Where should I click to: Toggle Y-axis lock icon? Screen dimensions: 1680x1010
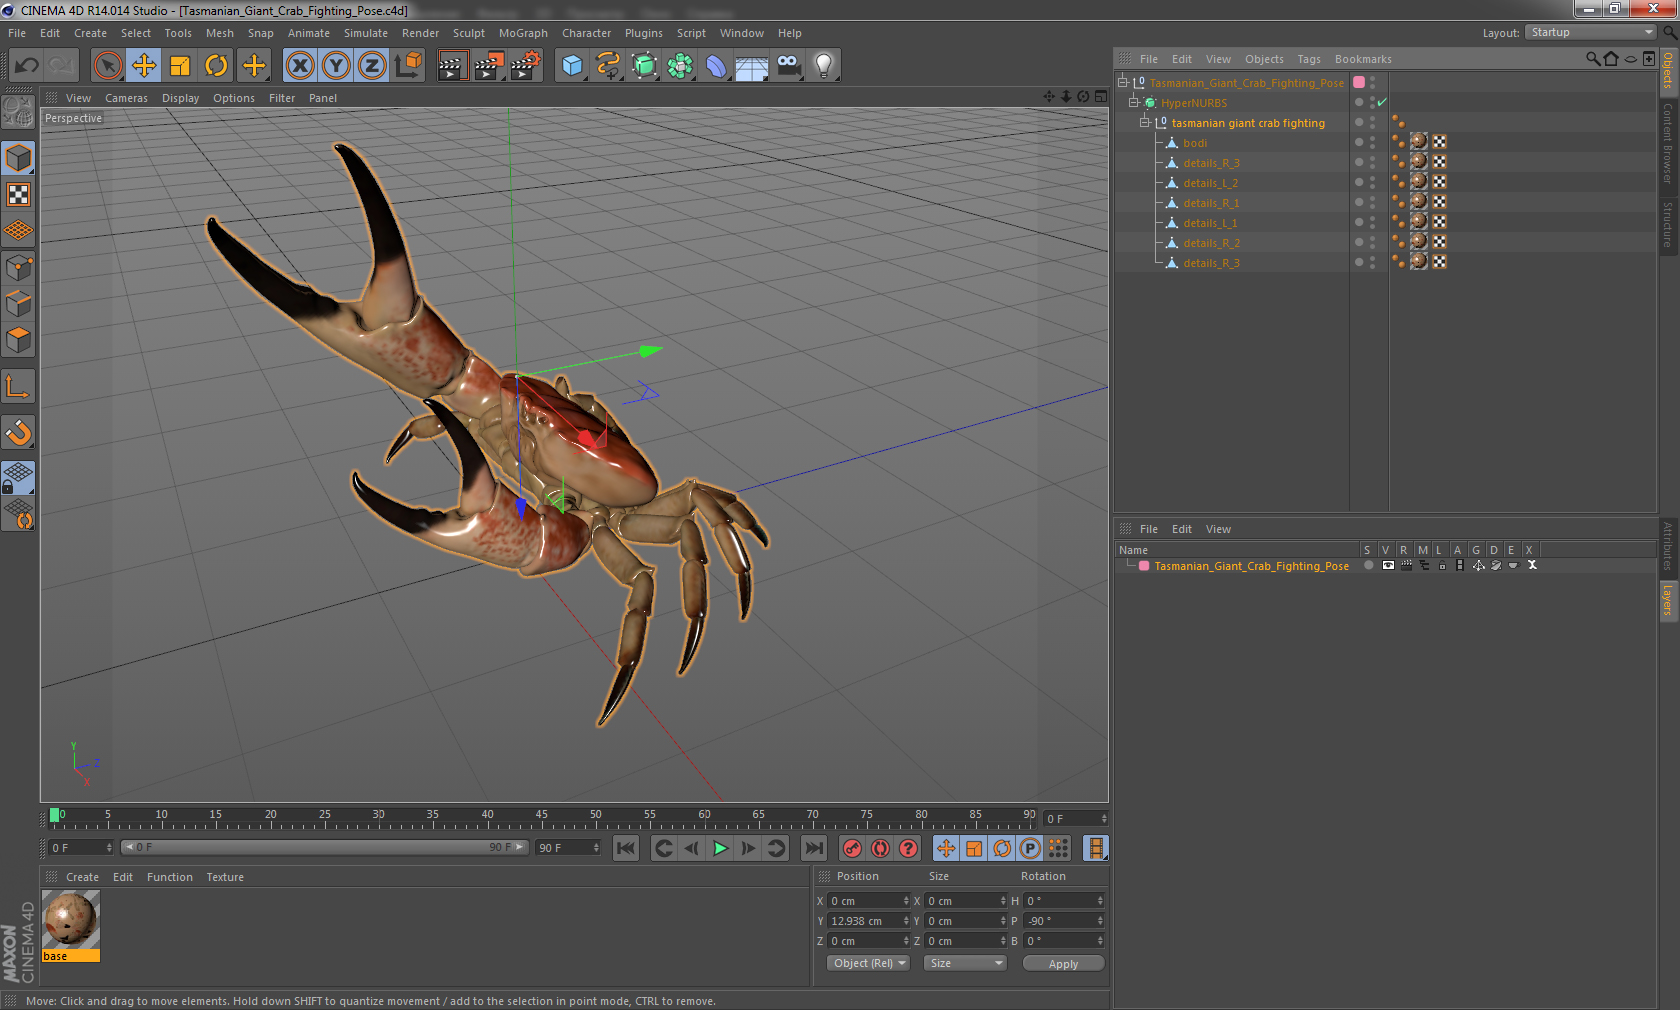click(336, 66)
